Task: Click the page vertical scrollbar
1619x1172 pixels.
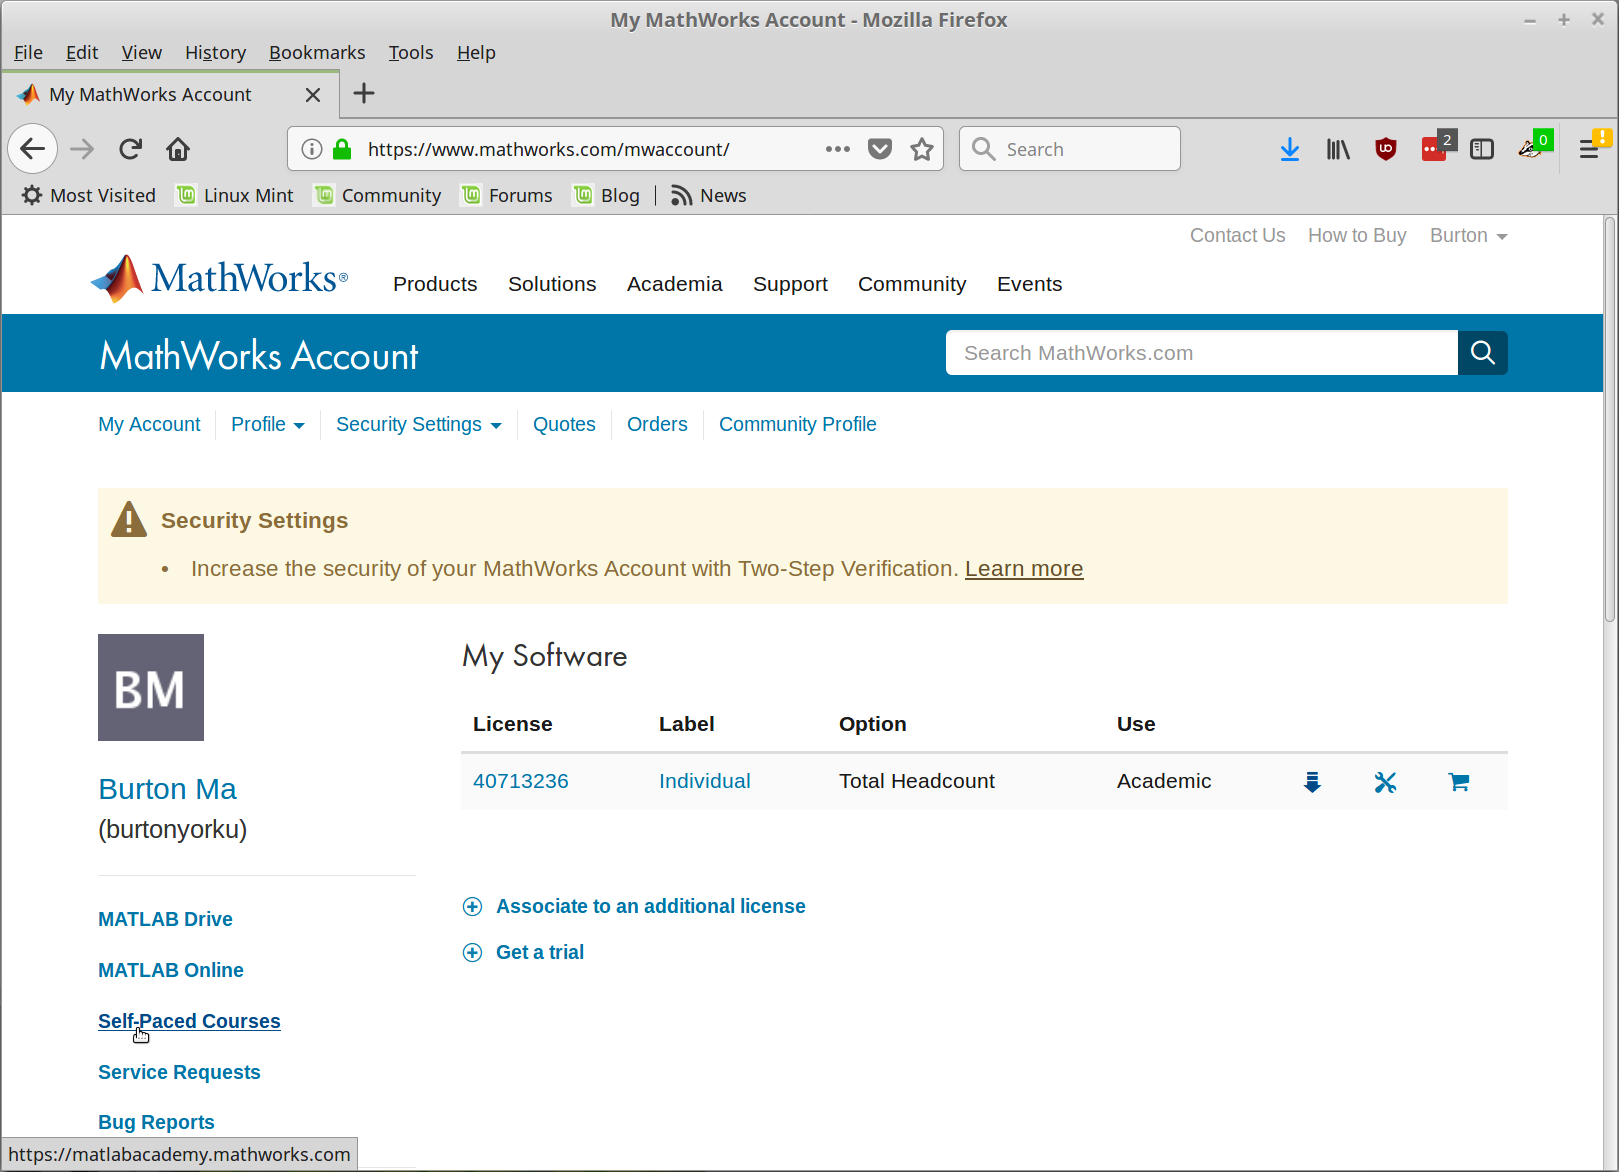Action: (x=1610, y=420)
